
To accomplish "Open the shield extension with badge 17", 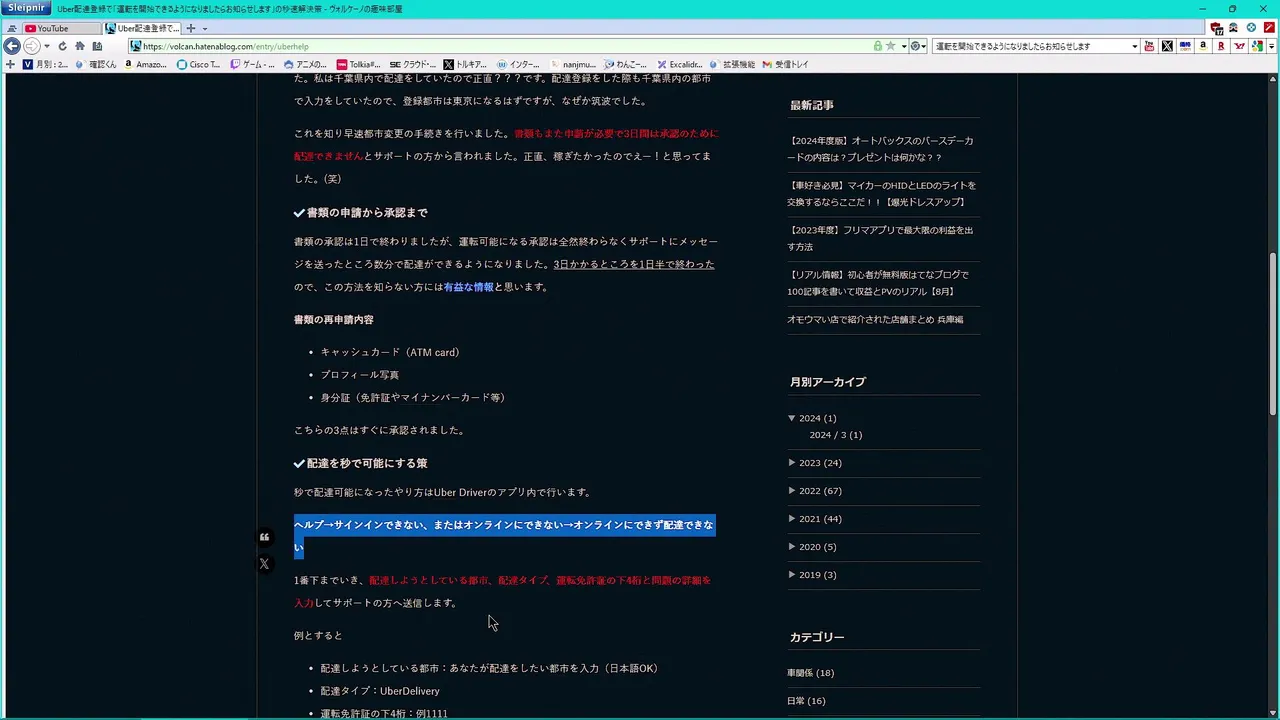I will 1216,28.
